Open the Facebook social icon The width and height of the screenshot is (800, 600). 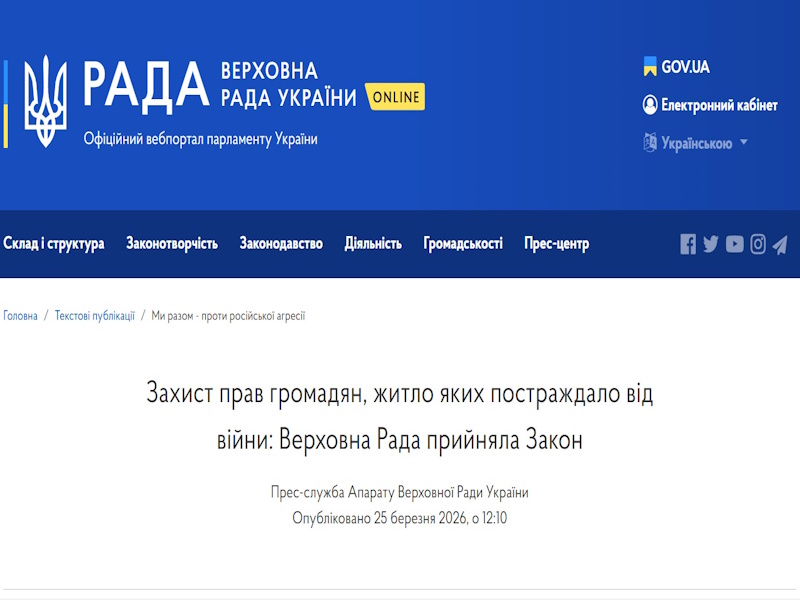(x=688, y=244)
